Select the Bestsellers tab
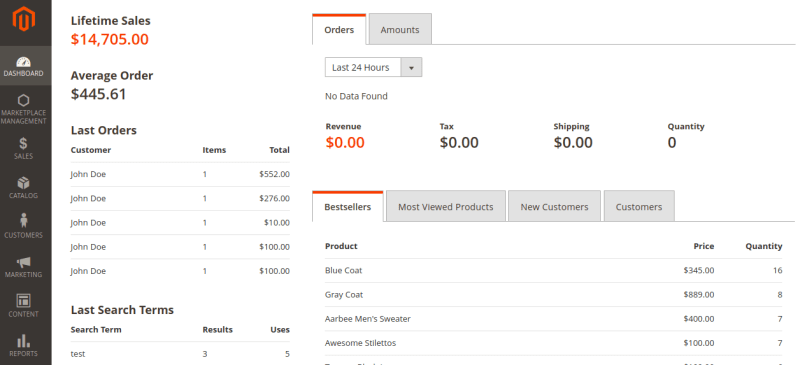This screenshot has height=365, width=800. 347,207
